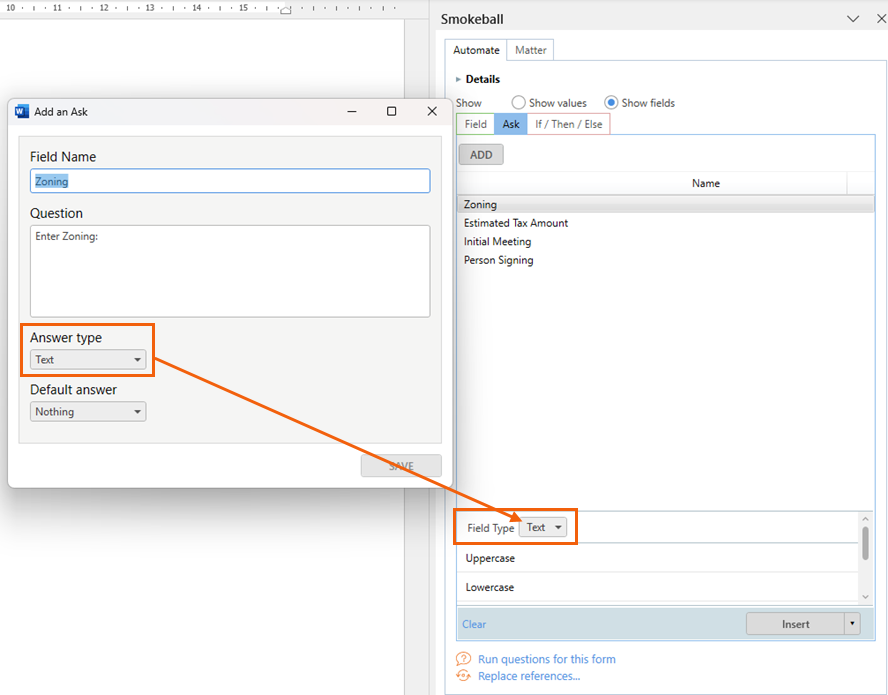Click the Replace references icon
The image size is (888, 695).
point(463,676)
